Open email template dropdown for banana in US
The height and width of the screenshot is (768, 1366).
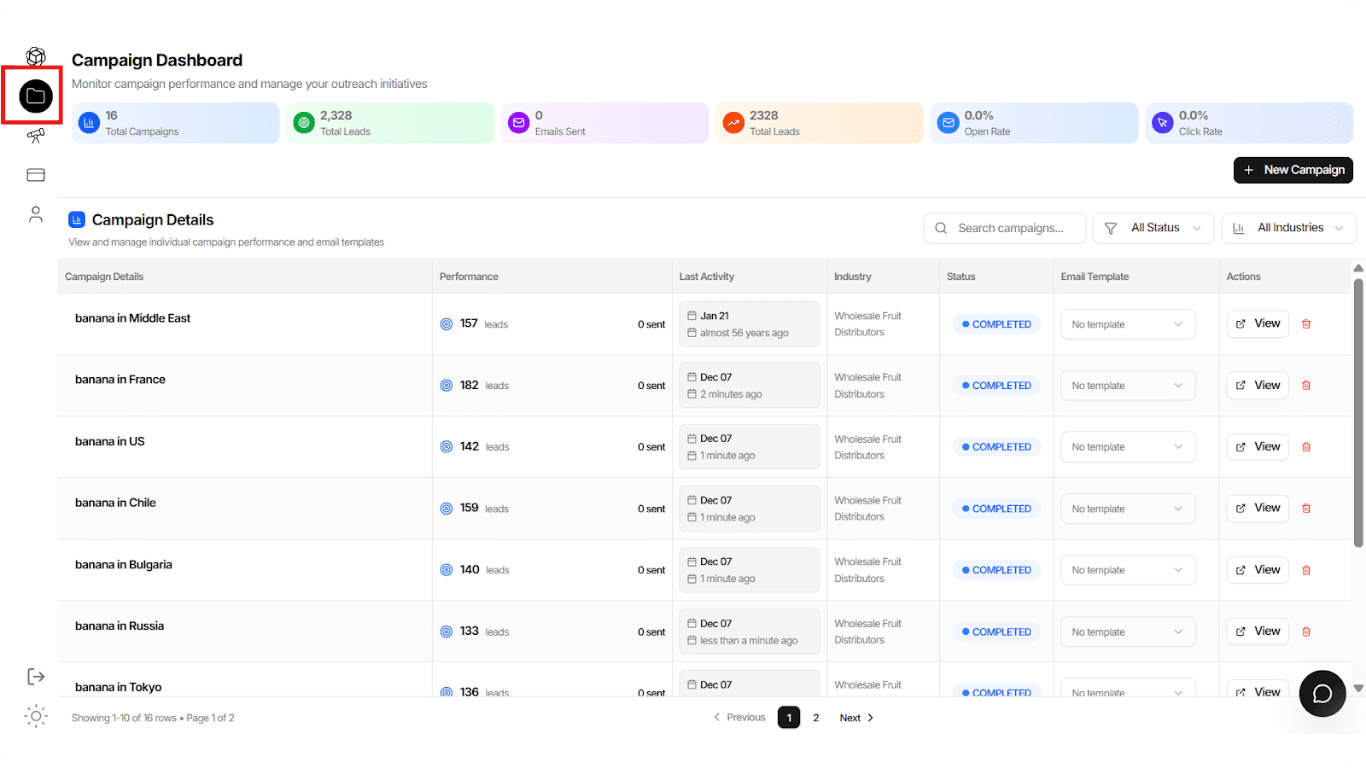[1127, 447]
